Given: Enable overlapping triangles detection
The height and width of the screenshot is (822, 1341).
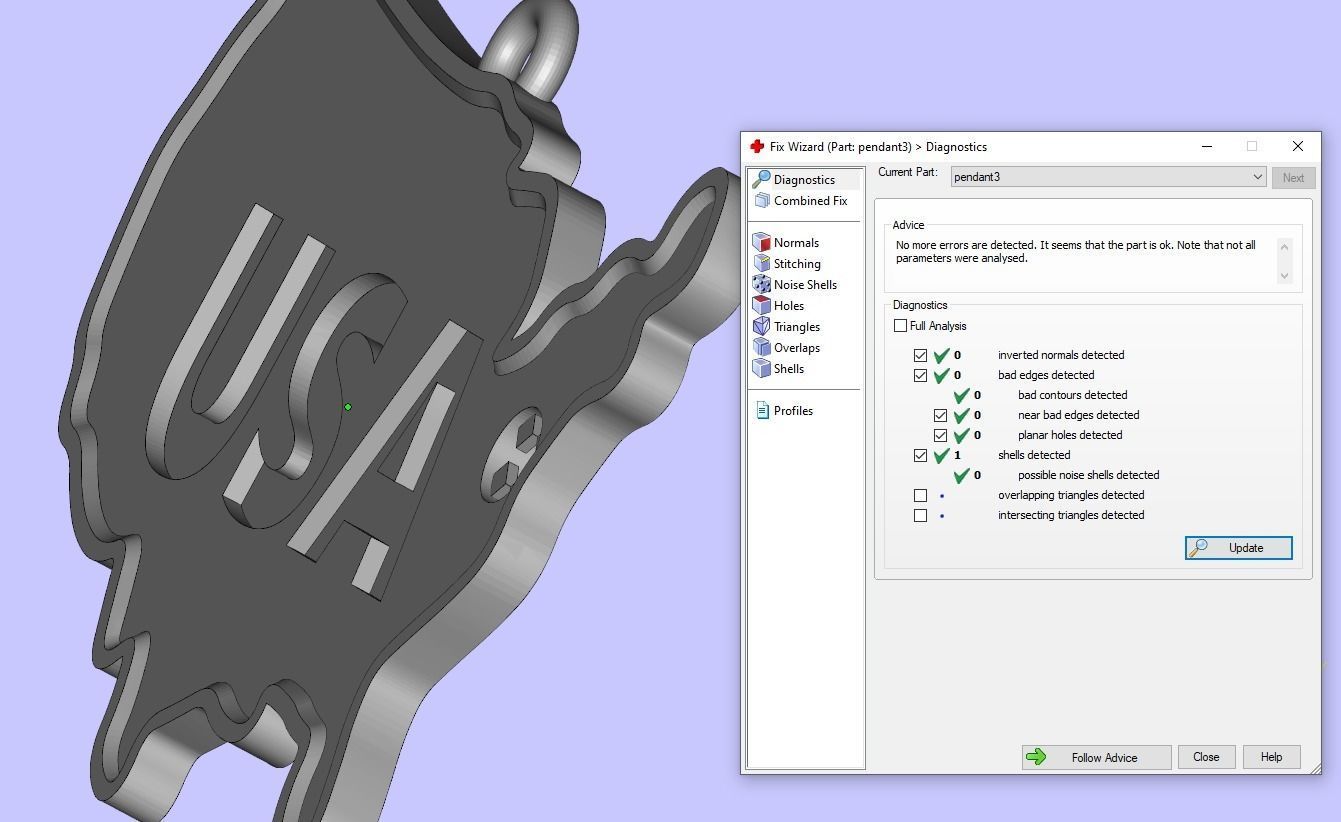Looking at the screenshot, I should pyautogui.click(x=920, y=495).
